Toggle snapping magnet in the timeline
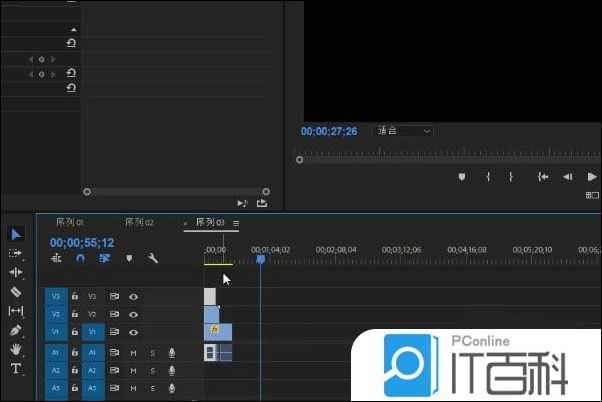This screenshot has width=602, height=402. [x=81, y=258]
